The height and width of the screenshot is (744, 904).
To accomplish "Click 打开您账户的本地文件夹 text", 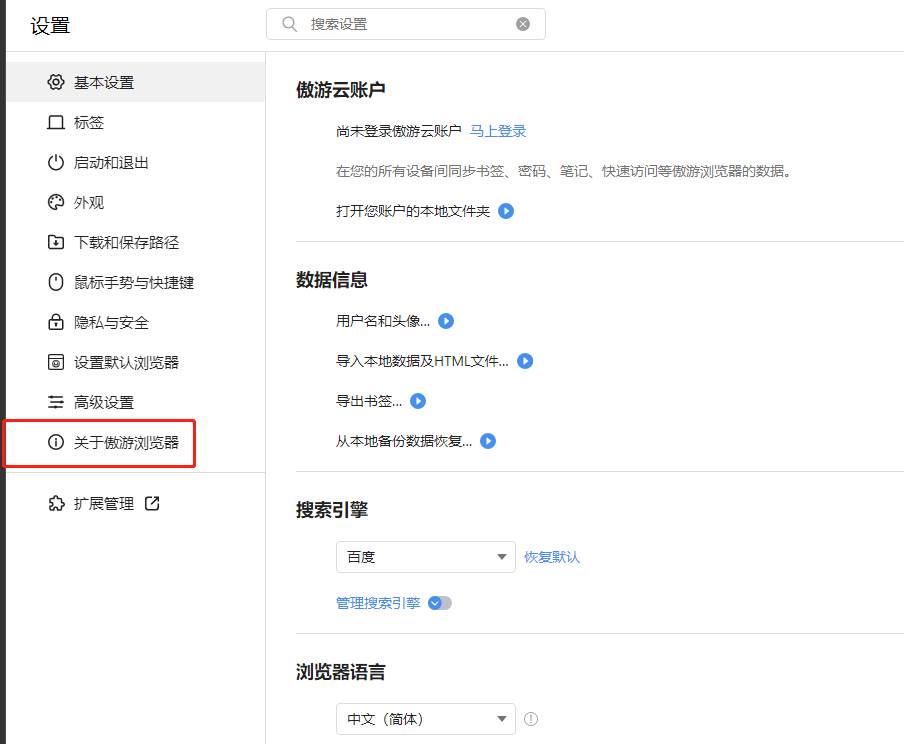I will coord(413,211).
